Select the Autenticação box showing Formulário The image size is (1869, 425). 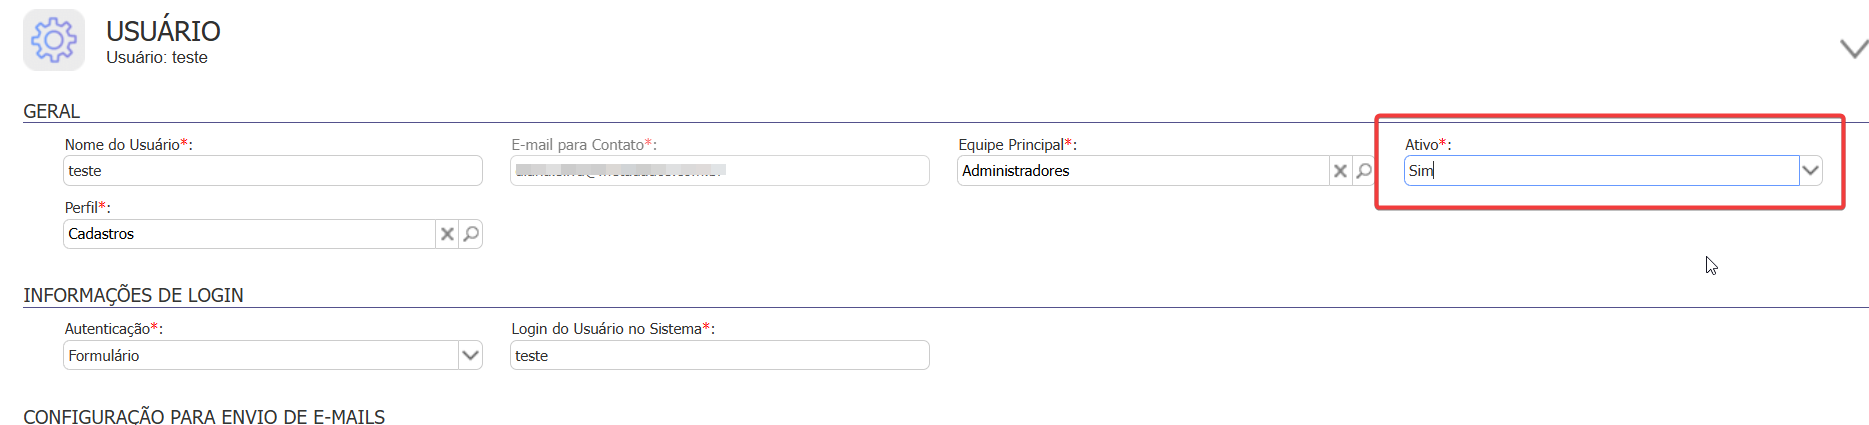click(x=260, y=355)
